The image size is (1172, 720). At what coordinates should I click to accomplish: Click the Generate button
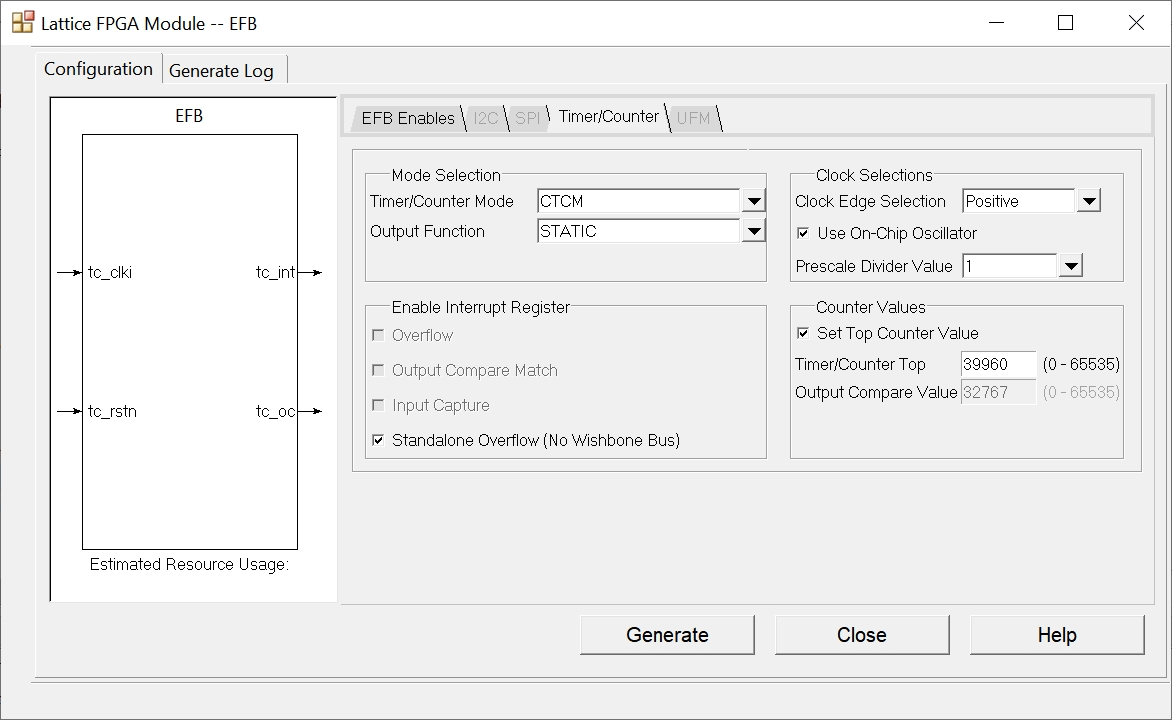point(667,635)
